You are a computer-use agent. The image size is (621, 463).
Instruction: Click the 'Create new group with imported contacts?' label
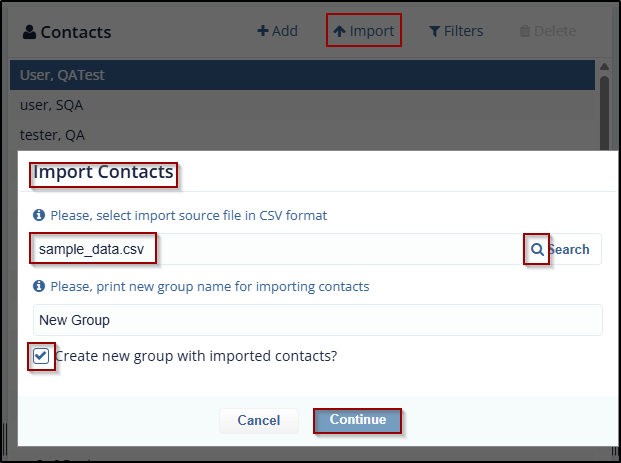tap(196, 355)
